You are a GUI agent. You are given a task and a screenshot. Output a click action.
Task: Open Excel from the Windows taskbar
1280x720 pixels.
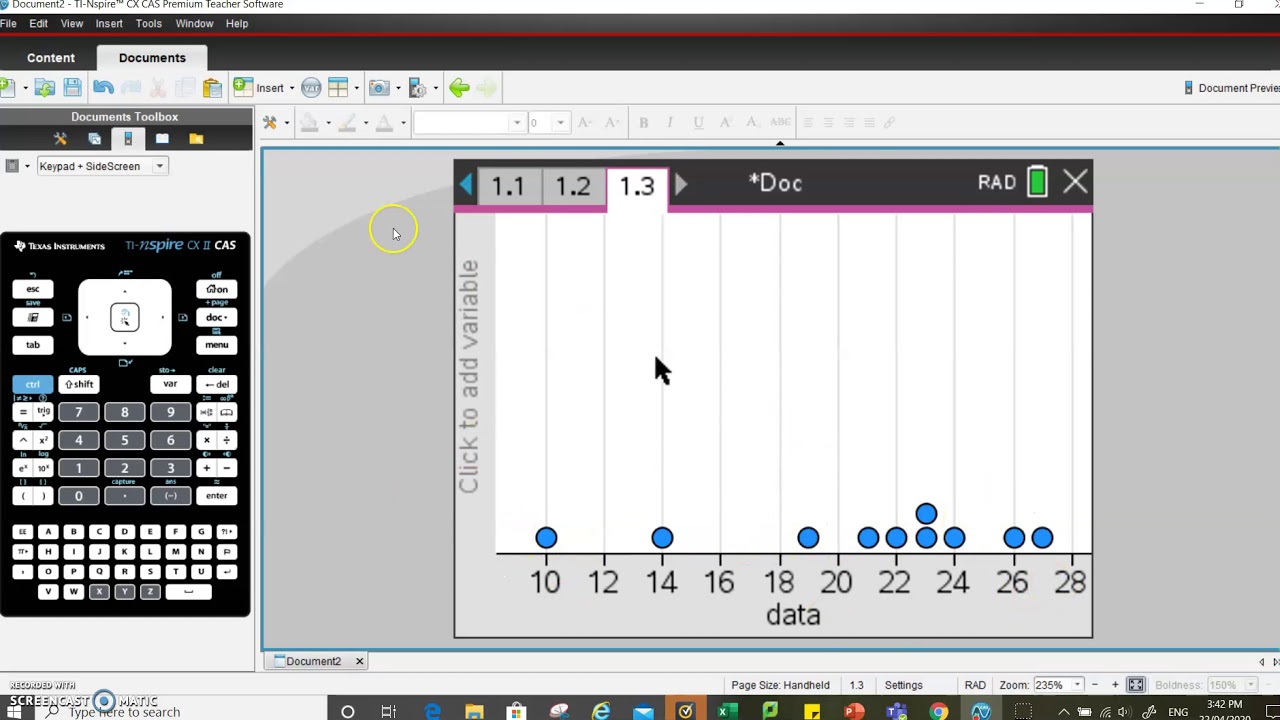[727, 712]
